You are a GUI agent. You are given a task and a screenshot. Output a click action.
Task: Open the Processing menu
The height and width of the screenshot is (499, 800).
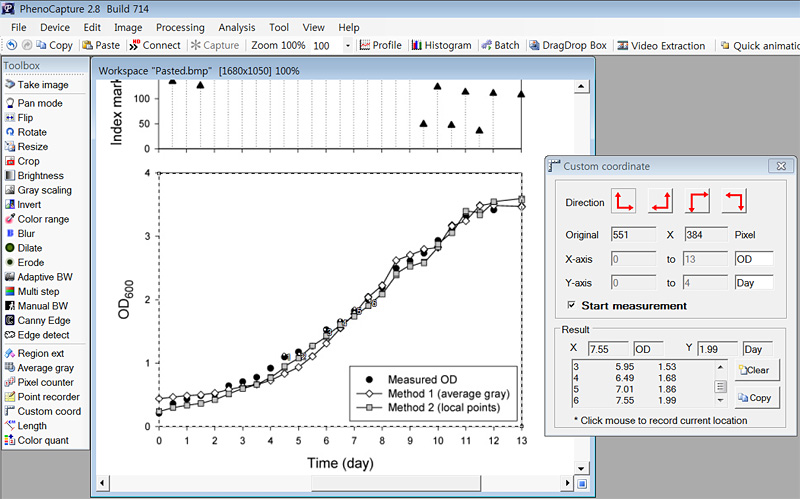[180, 27]
